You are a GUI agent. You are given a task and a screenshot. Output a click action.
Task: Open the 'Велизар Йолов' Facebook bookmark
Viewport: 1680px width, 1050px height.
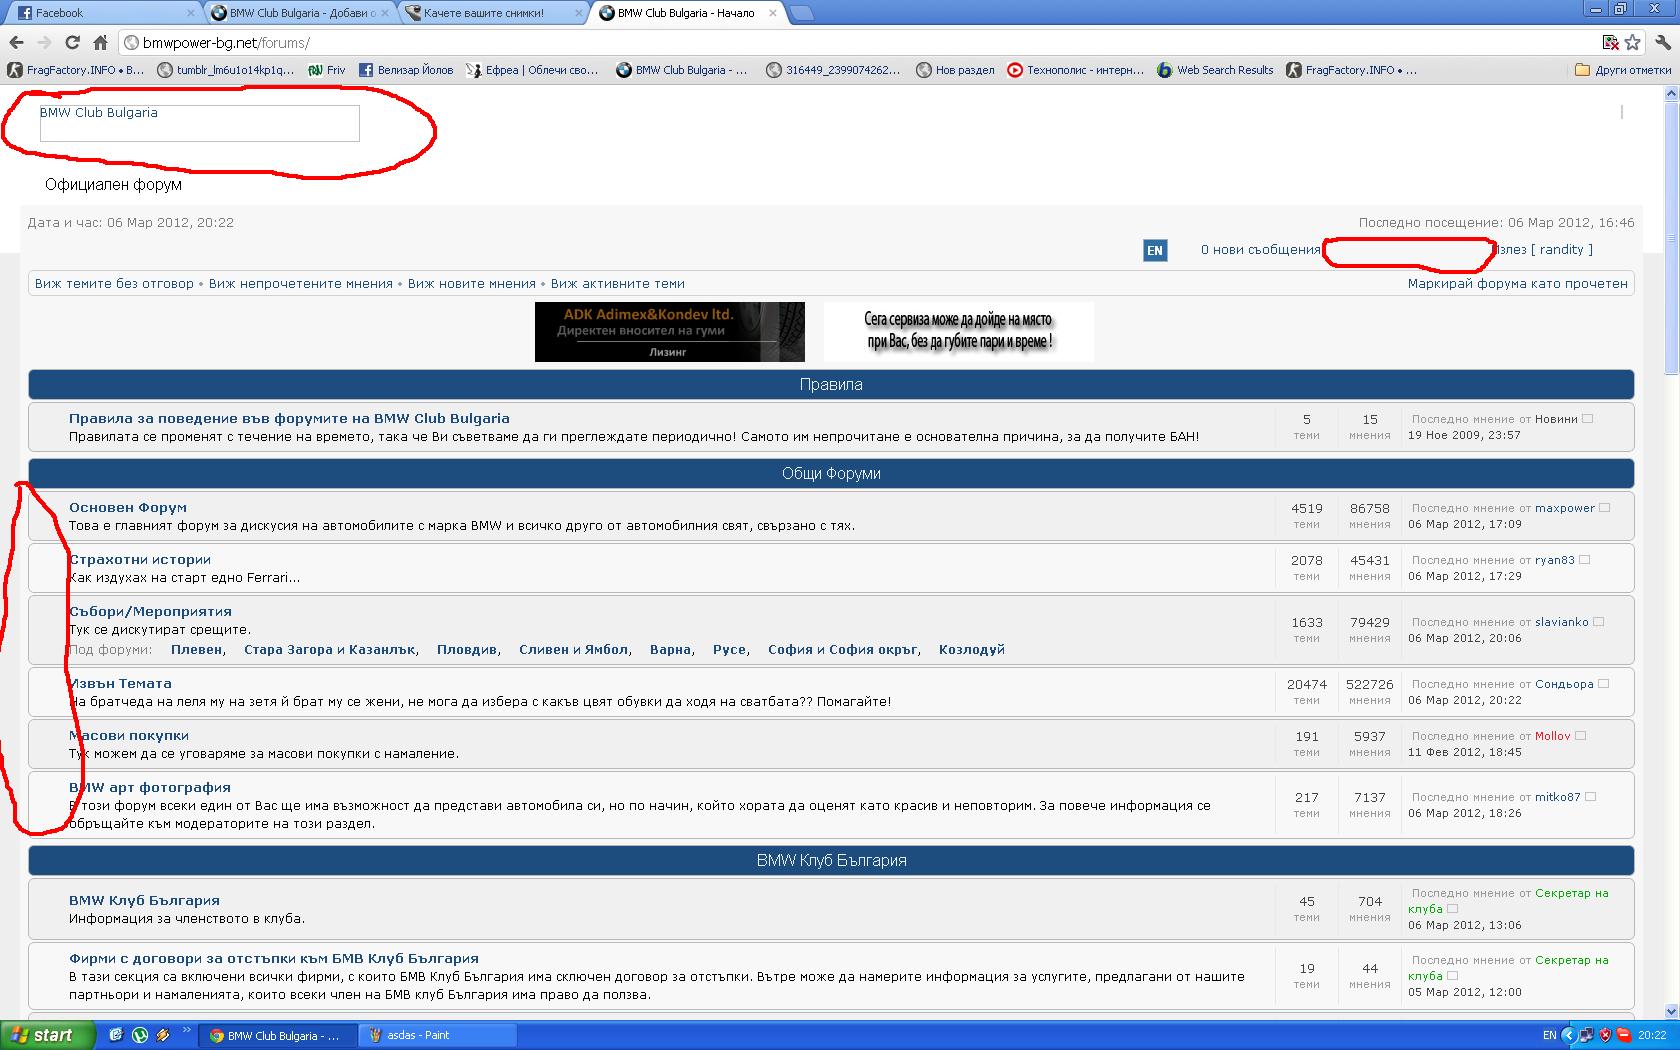tap(406, 70)
